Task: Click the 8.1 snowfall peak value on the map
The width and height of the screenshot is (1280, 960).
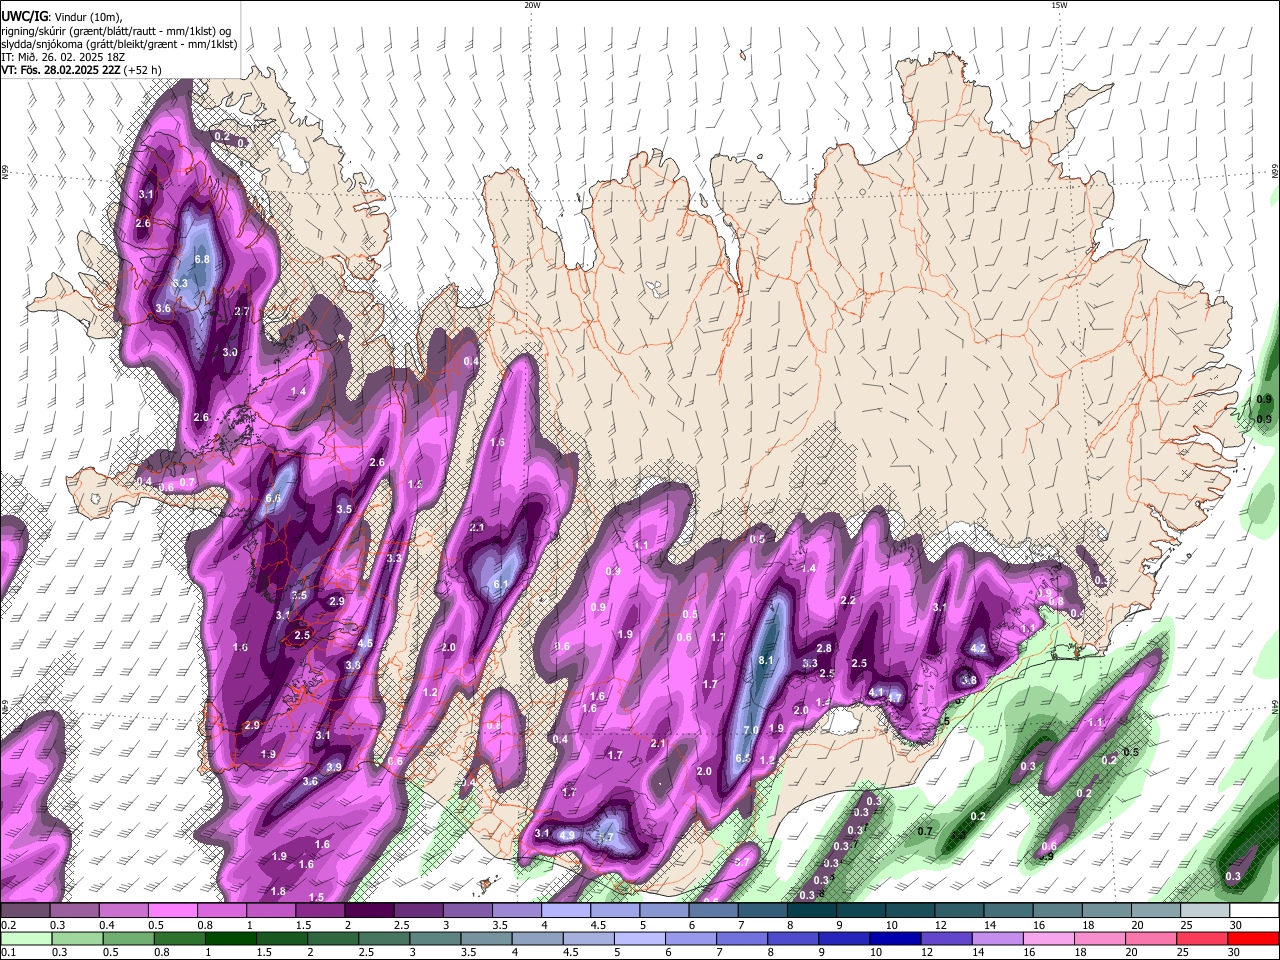Action: pyautogui.click(x=767, y=661)
